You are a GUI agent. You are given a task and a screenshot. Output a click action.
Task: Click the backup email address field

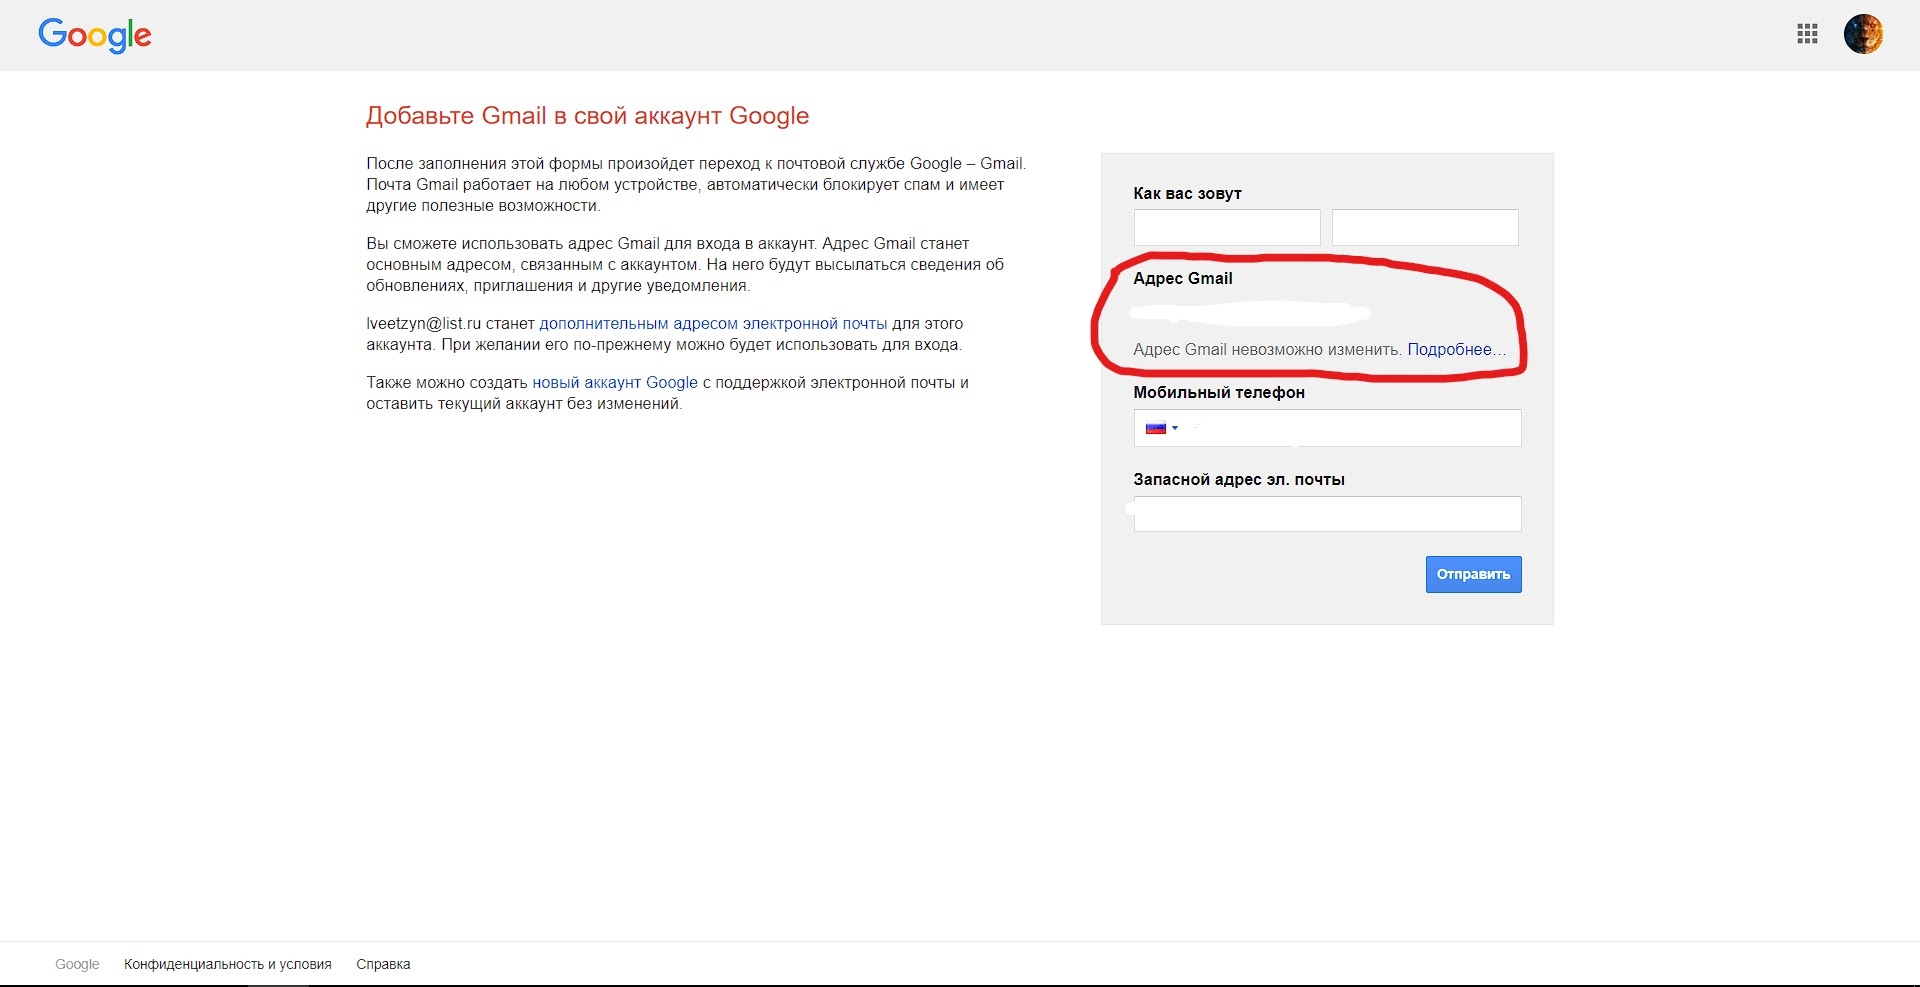click(1327, 514)
